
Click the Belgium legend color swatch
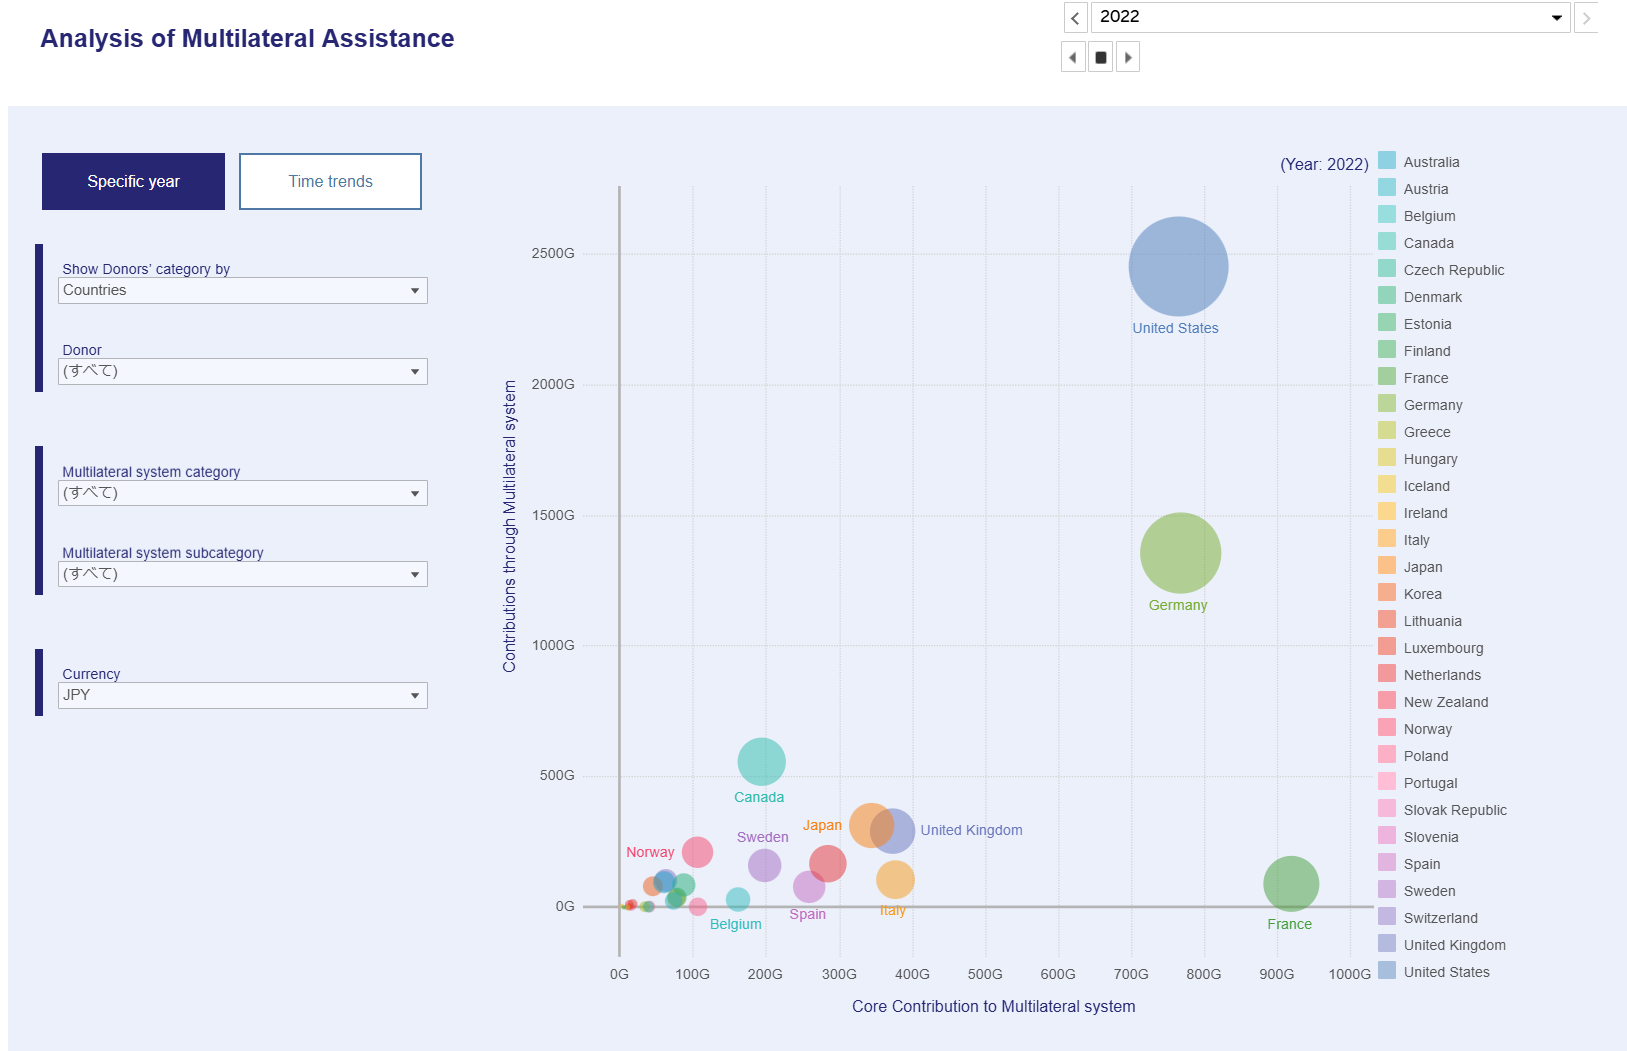1387,214
